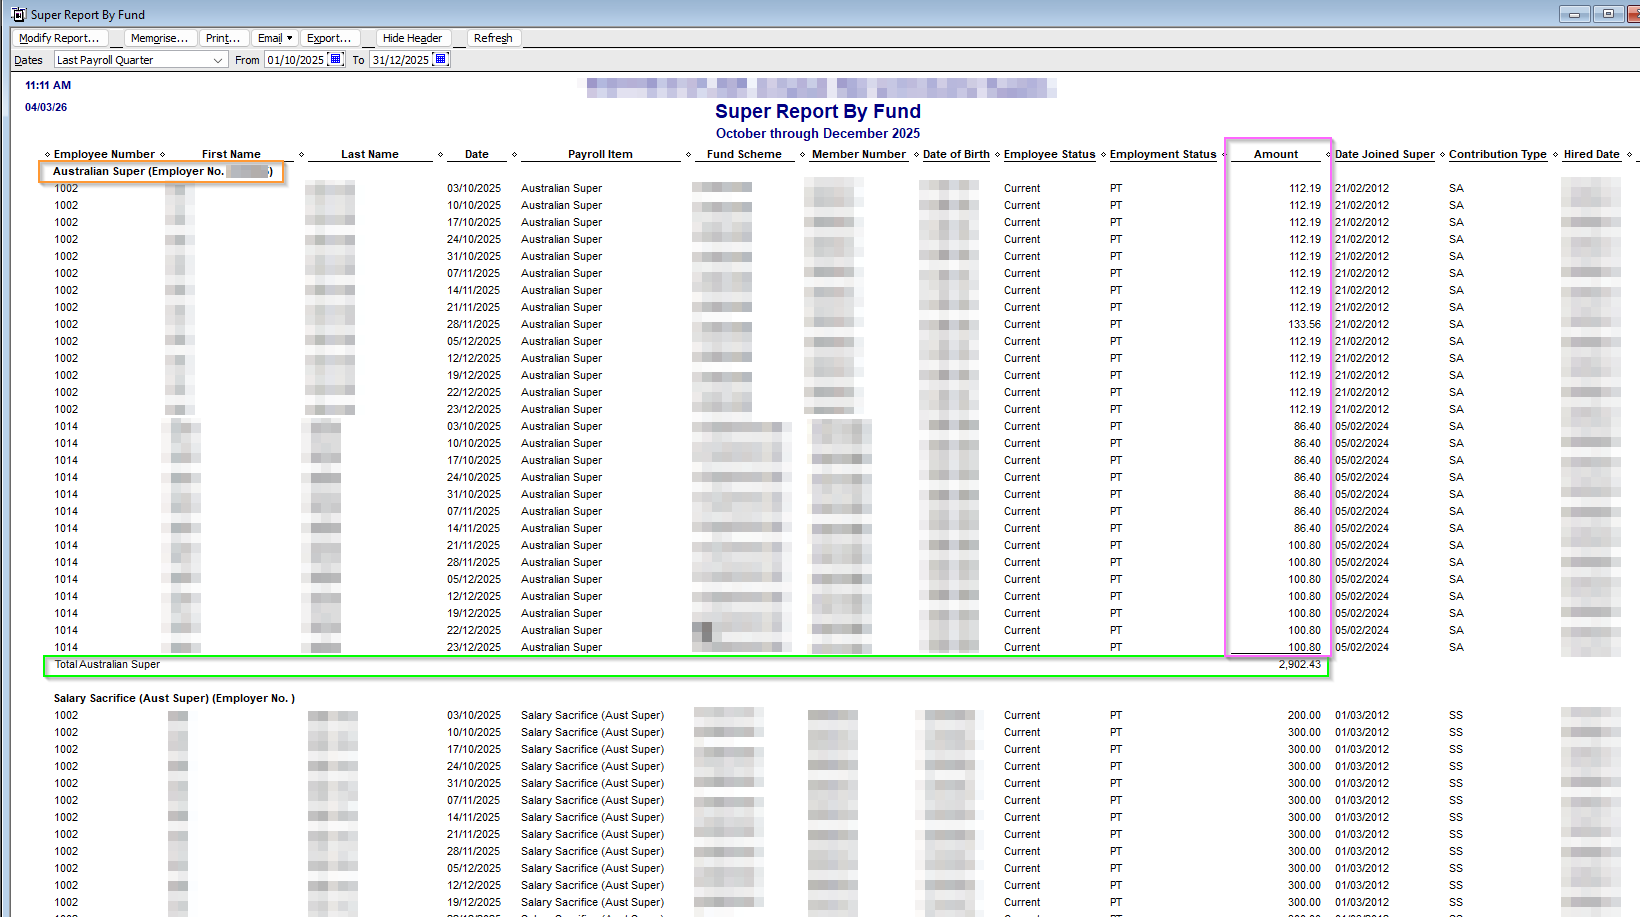Select the Salary Sacrifice (Aust Super) group heading
1640x917 pixels.
pyautogui.click(x=174, y=698)
